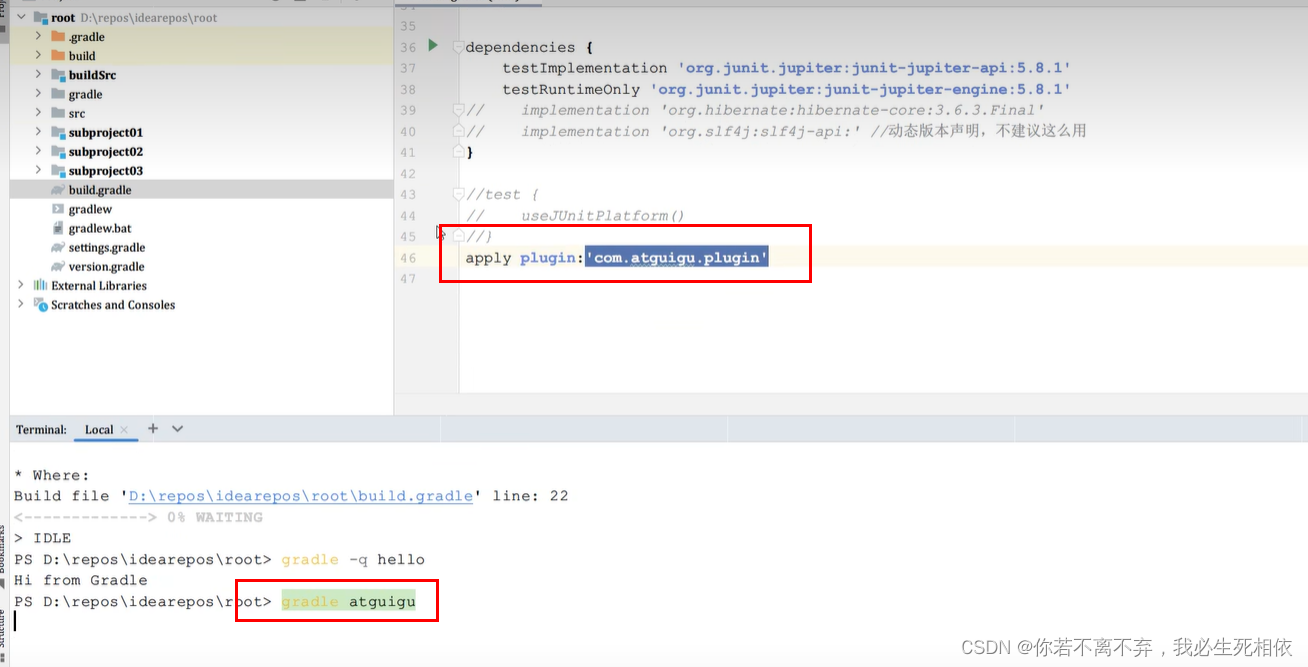Expand the src folder
This screenshot has height=667, width=1308.
click(39, 113)
